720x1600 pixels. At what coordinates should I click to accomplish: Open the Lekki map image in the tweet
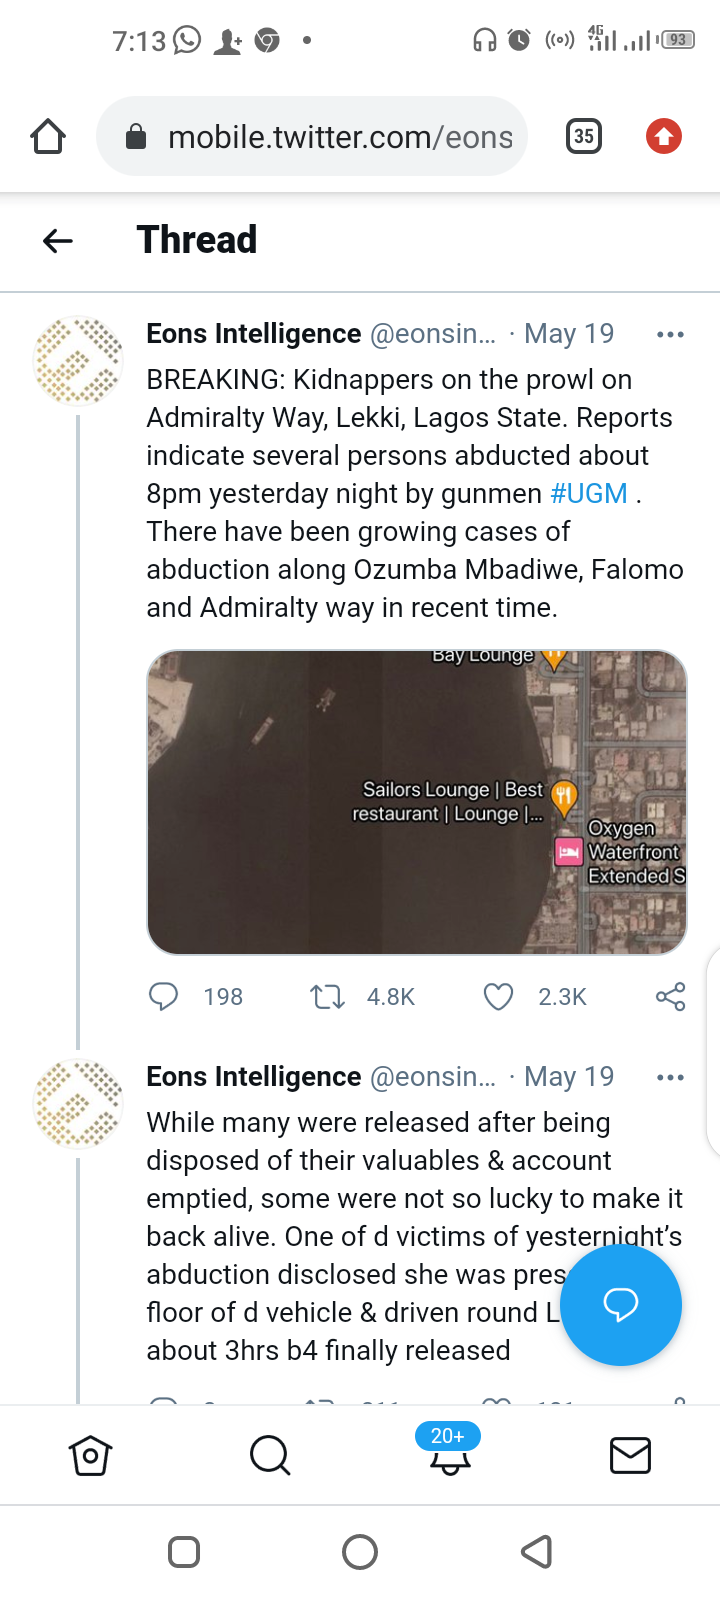416,802
